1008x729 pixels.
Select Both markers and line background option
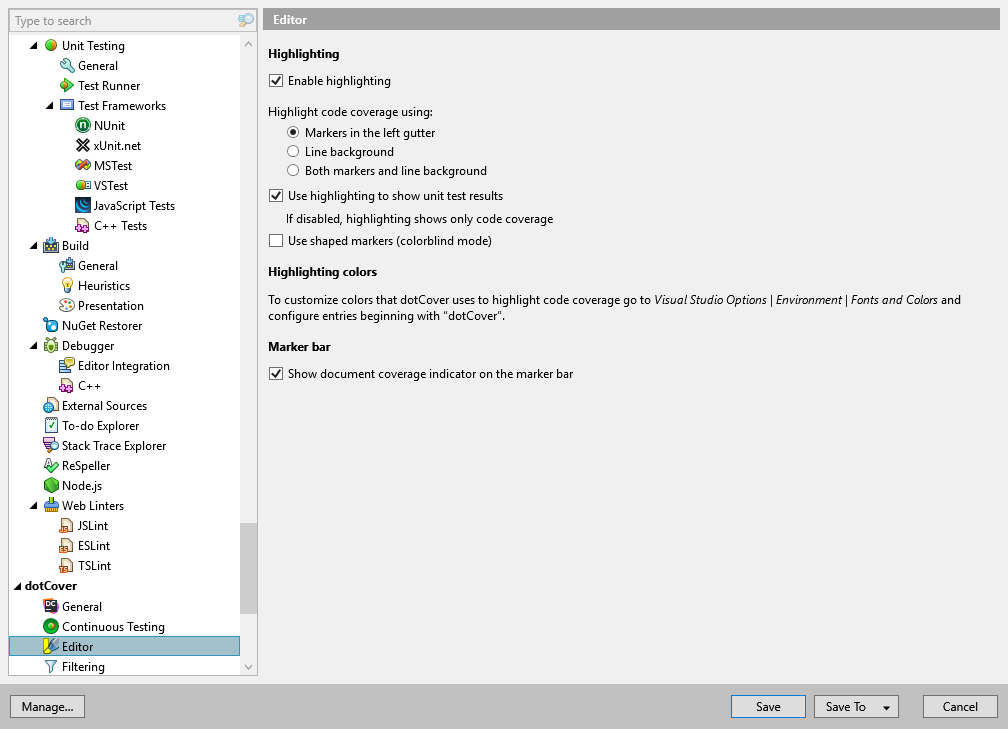pyautogui.click(x=293, y=170)
